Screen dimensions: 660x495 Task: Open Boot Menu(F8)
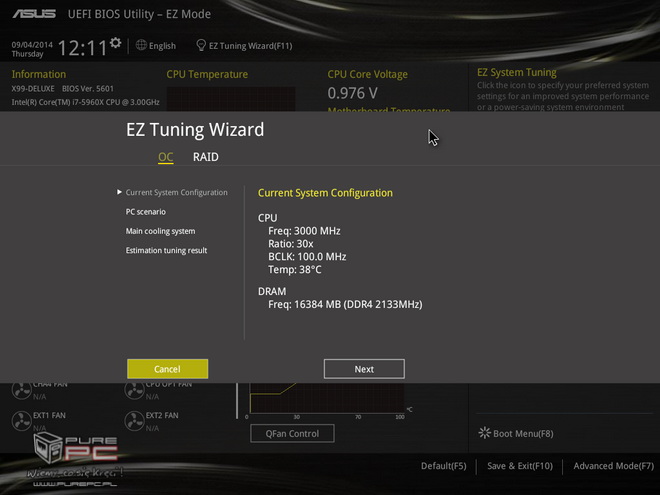[x=523, y=434]
